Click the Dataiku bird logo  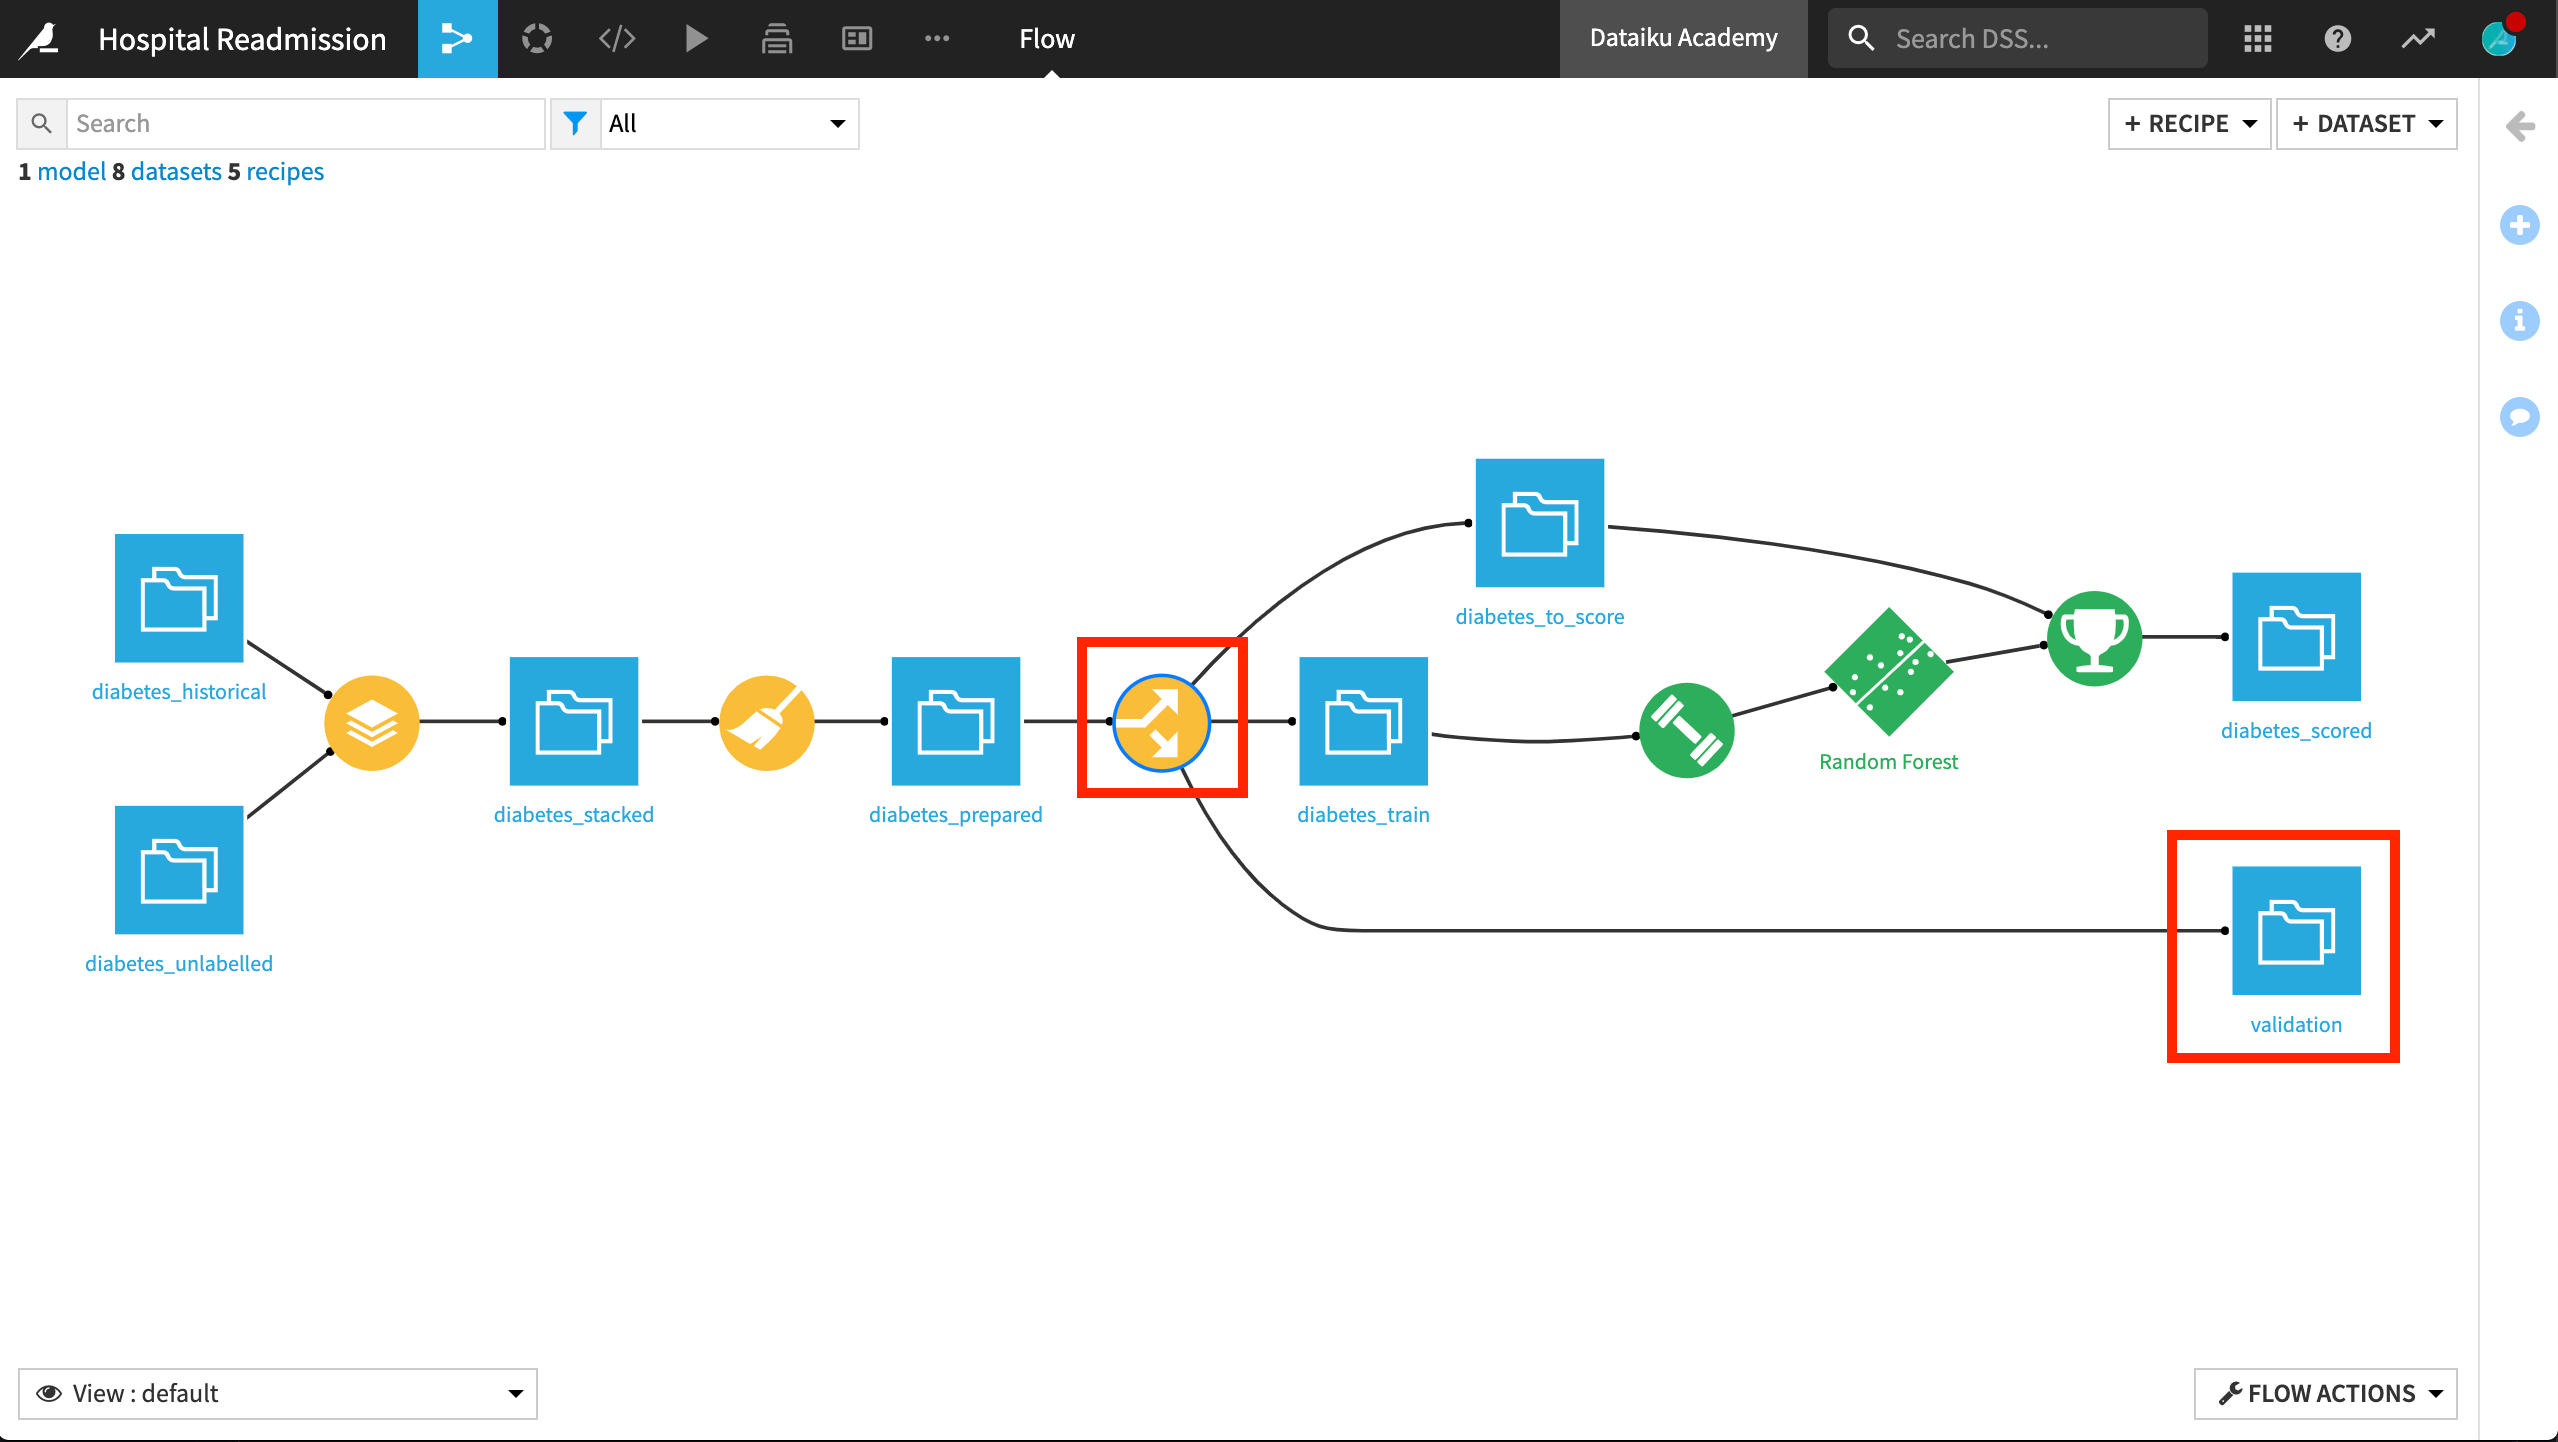click(x=40, y=39)
